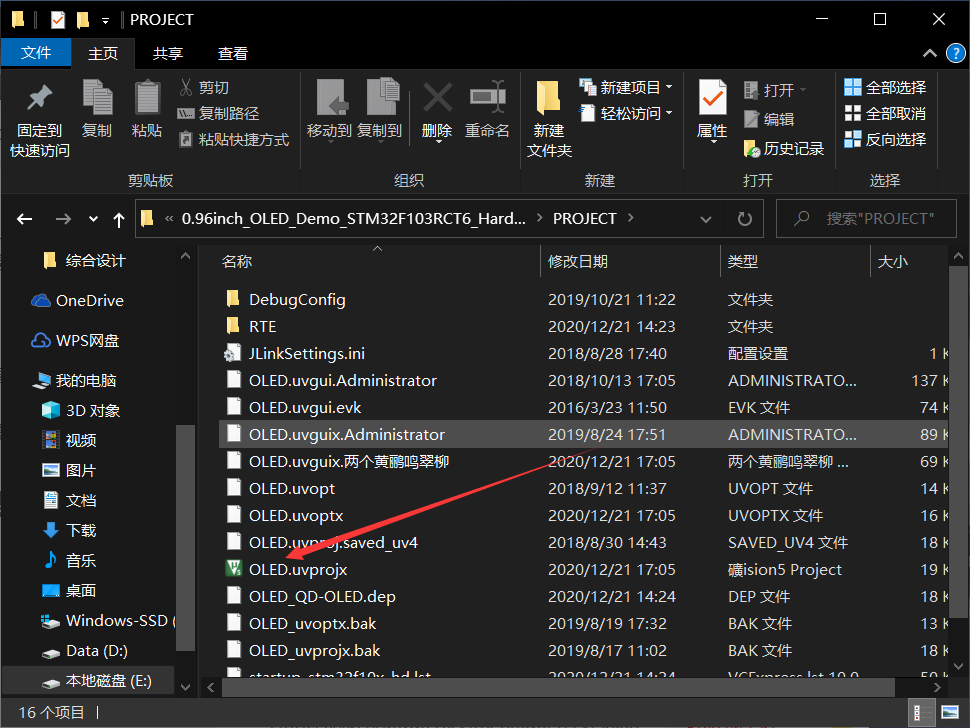Viewport: 970px width, 728px height.
Task: Open the Properties (属性) icon
Action: (x=713, y=98)
